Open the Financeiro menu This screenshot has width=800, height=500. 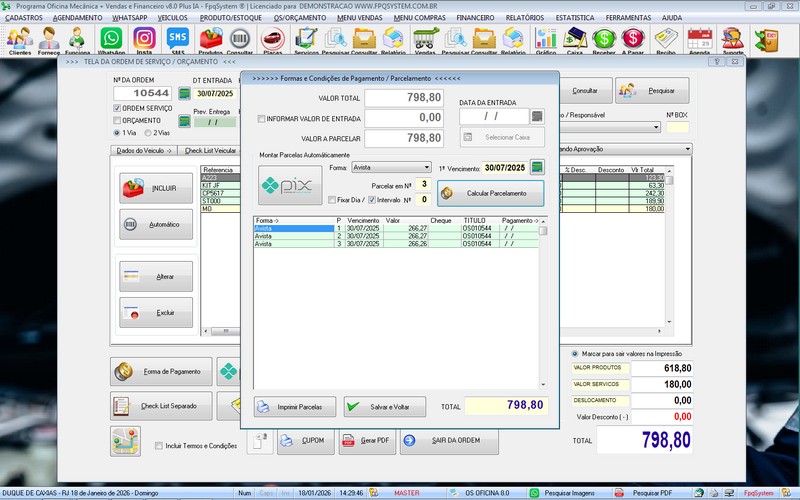click(474, 18)
